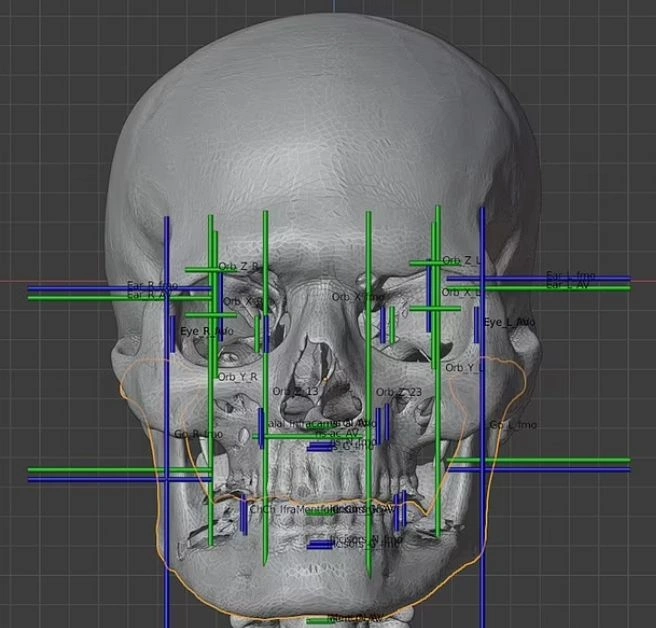Click the short blue marker between the lower incisors
This screenshot has height=628, width=656.
[320, 544]
